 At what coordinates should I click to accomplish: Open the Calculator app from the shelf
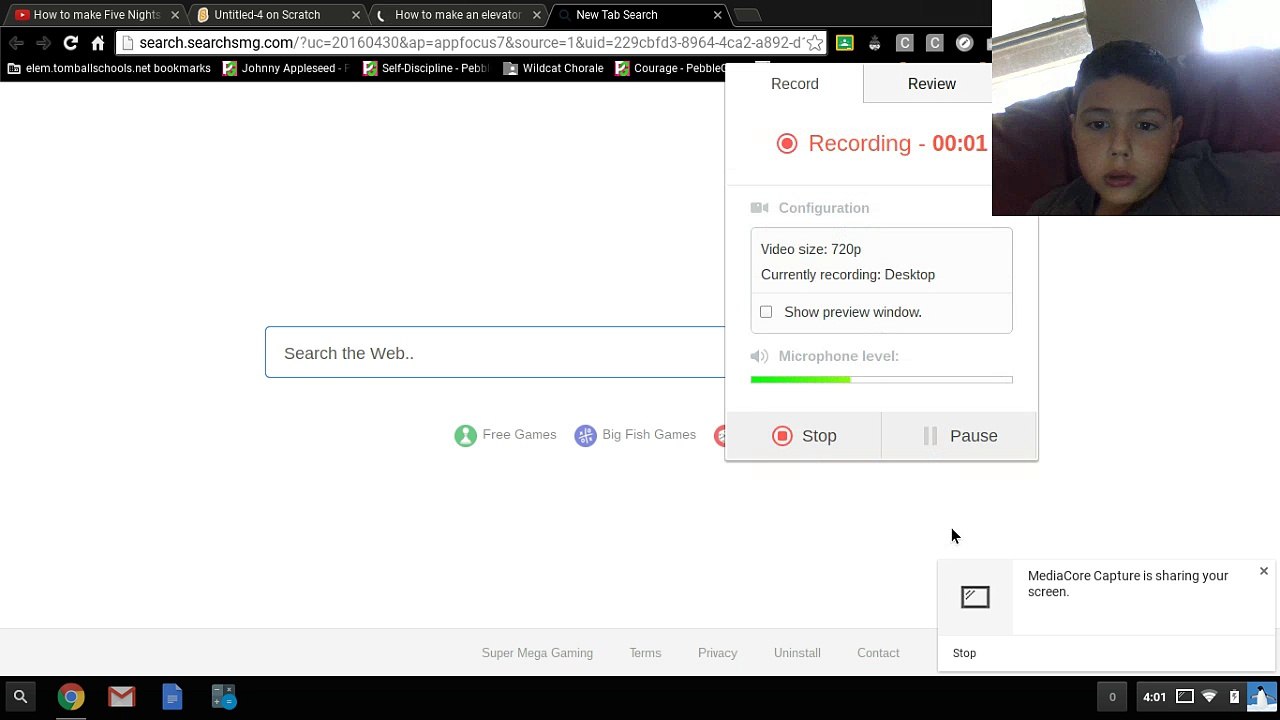coord(224,697)
